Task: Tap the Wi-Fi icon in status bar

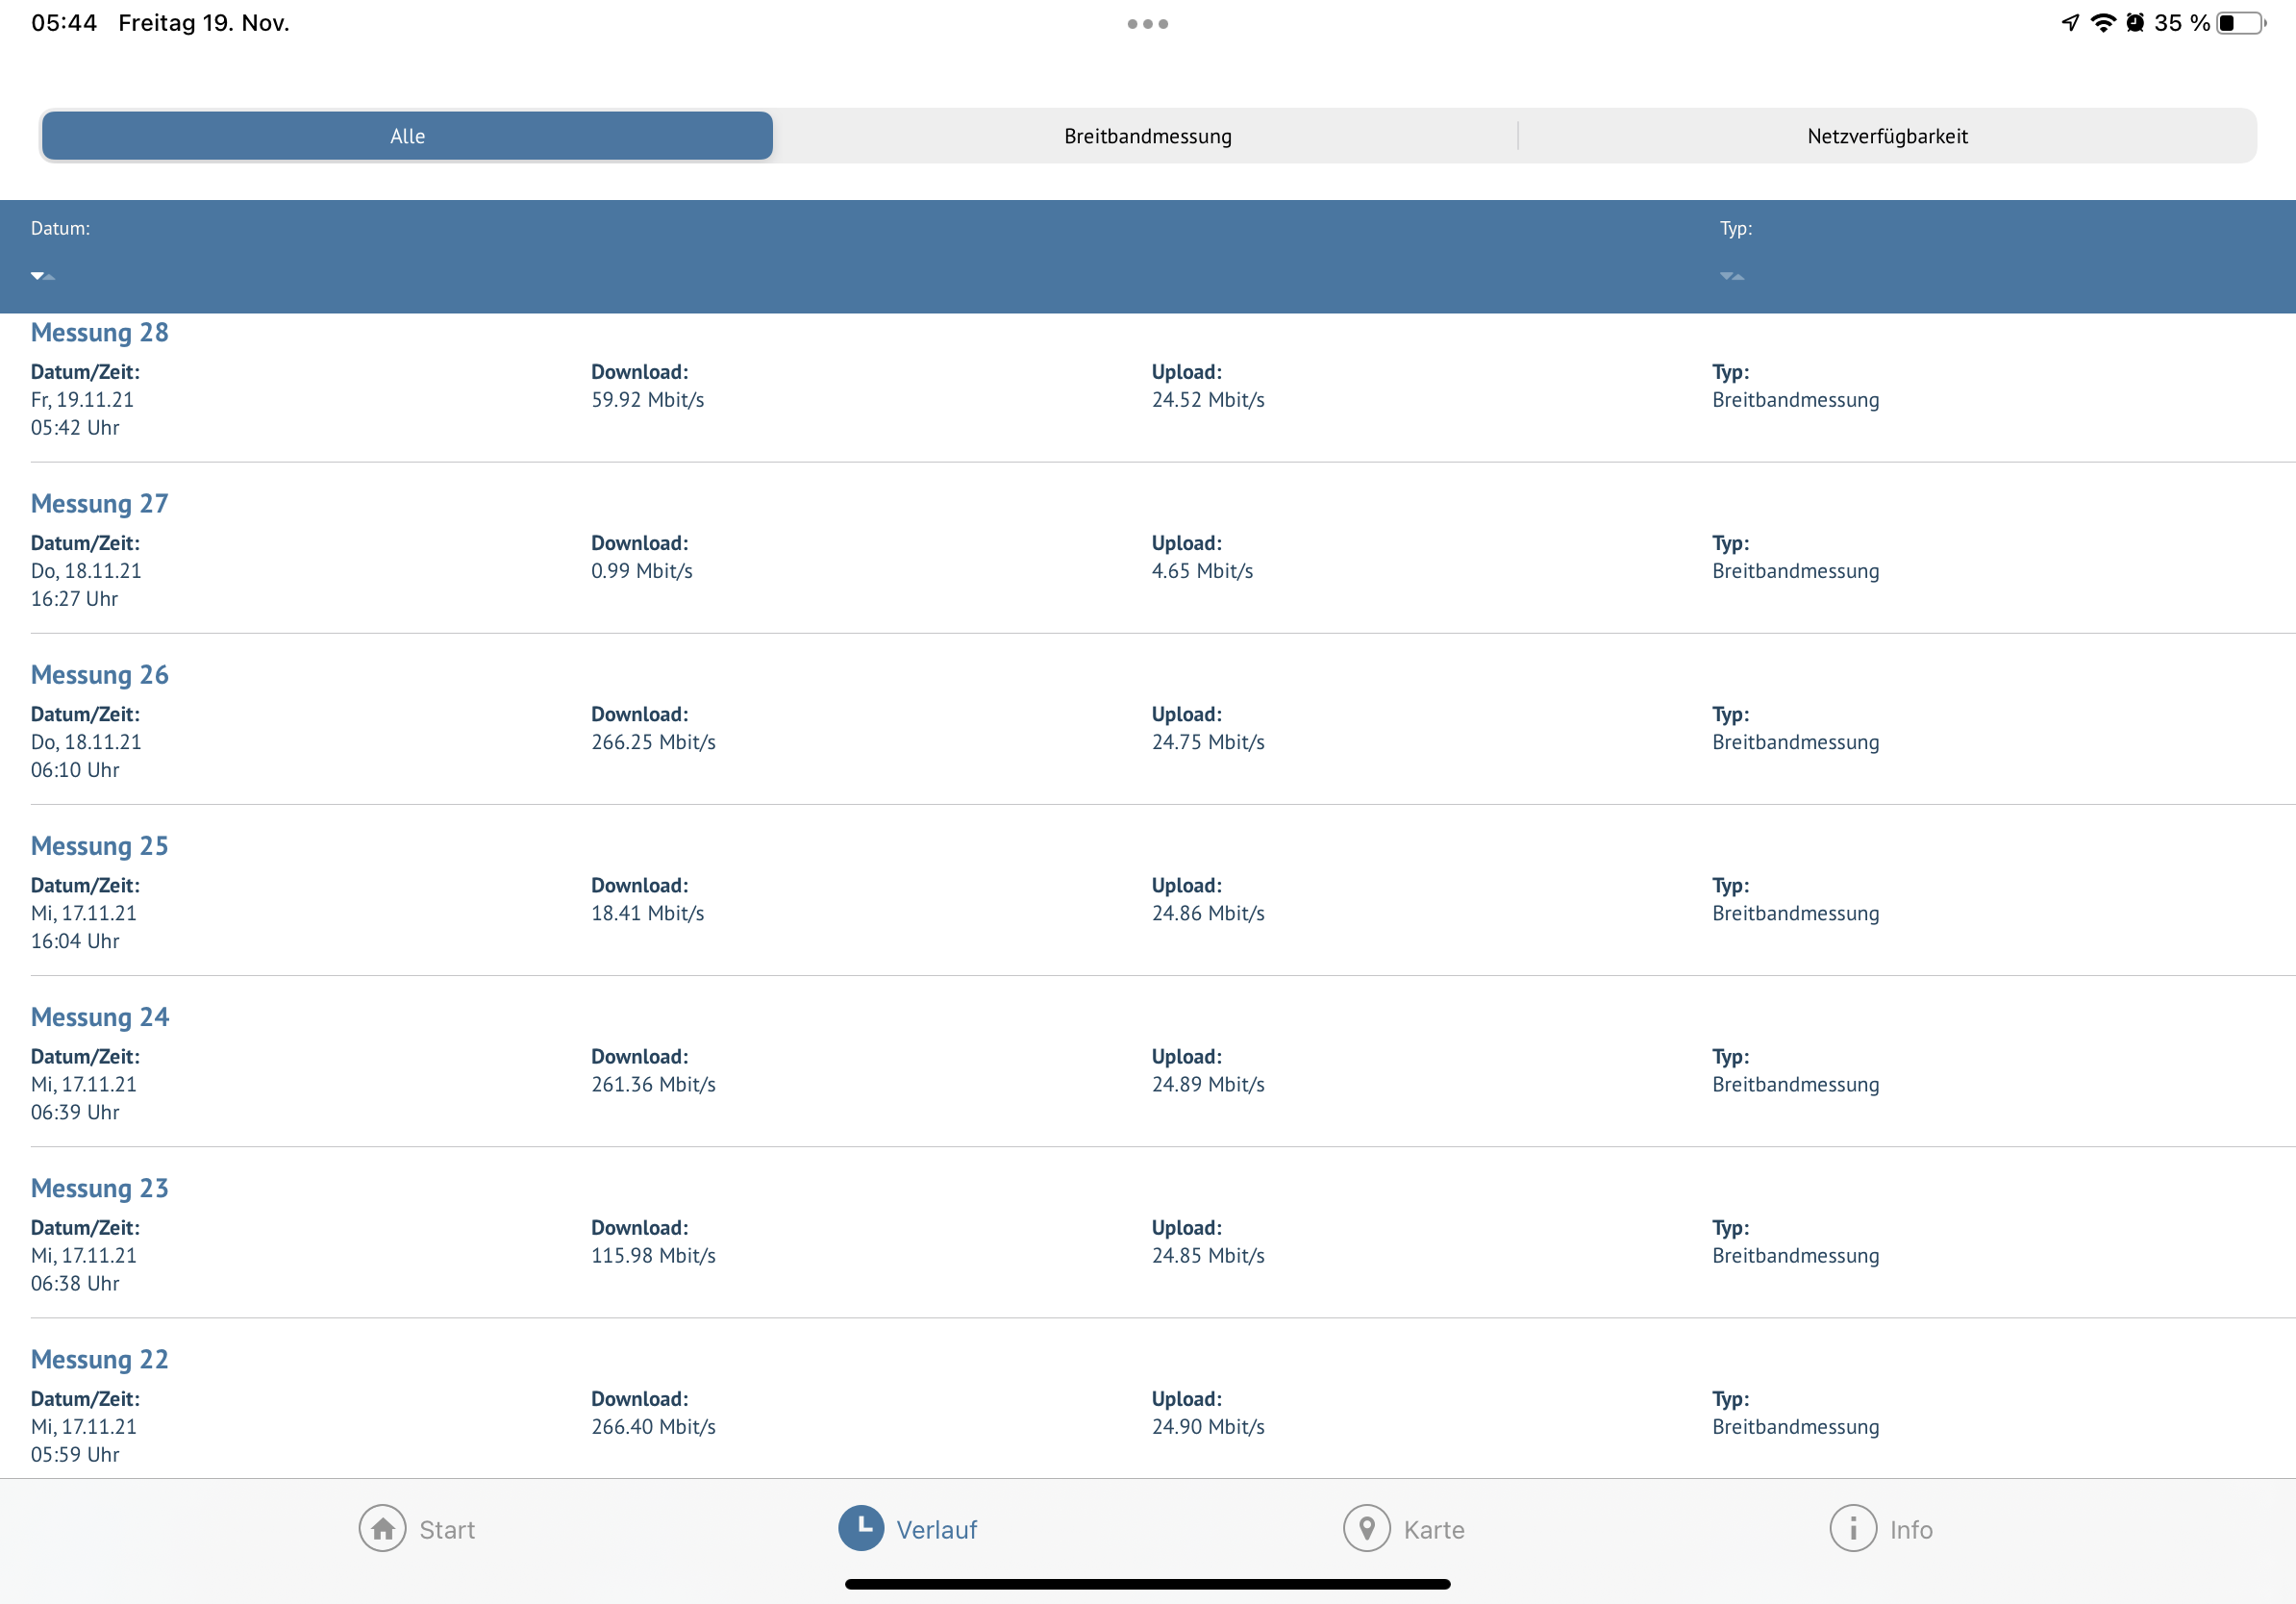Action: tap(2103, 23)
